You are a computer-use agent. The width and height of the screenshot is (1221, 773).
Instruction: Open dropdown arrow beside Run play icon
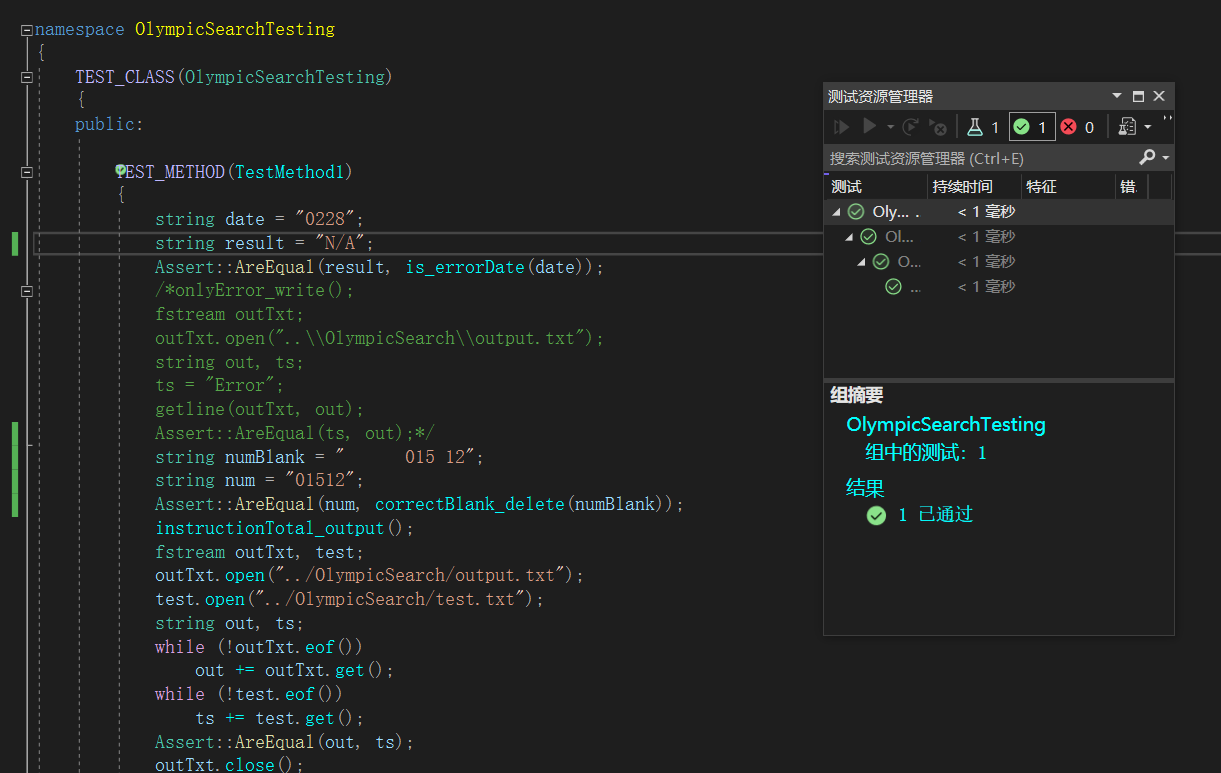tap(890, 127)
